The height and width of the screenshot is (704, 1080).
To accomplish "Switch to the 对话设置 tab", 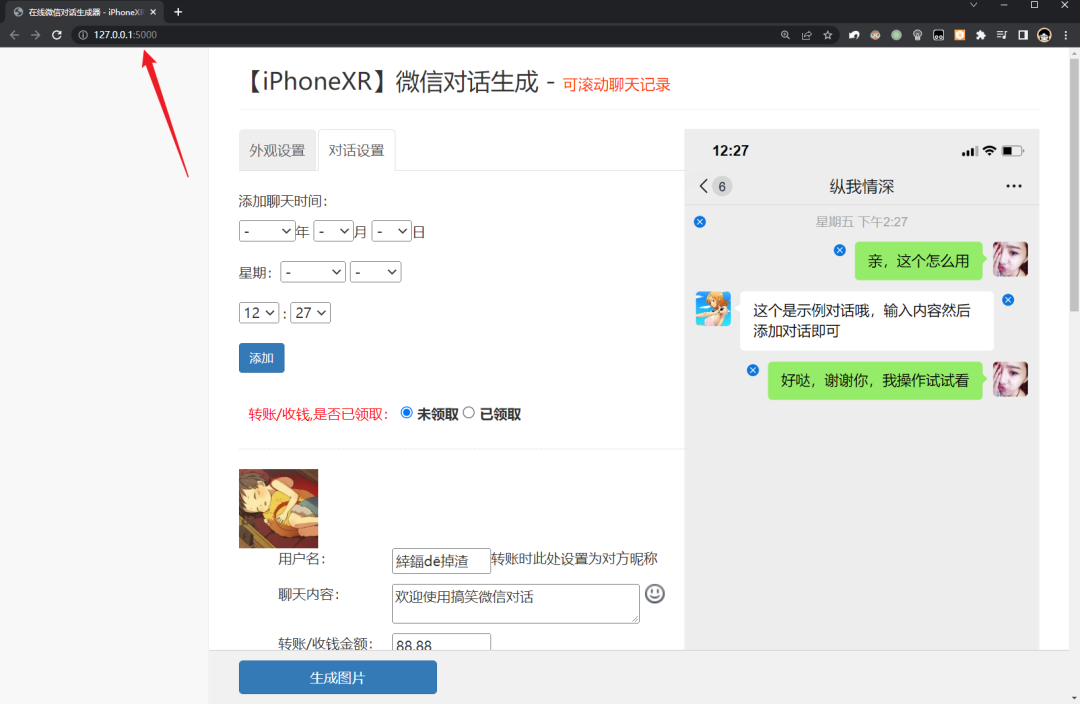I will tap(356, 150).
